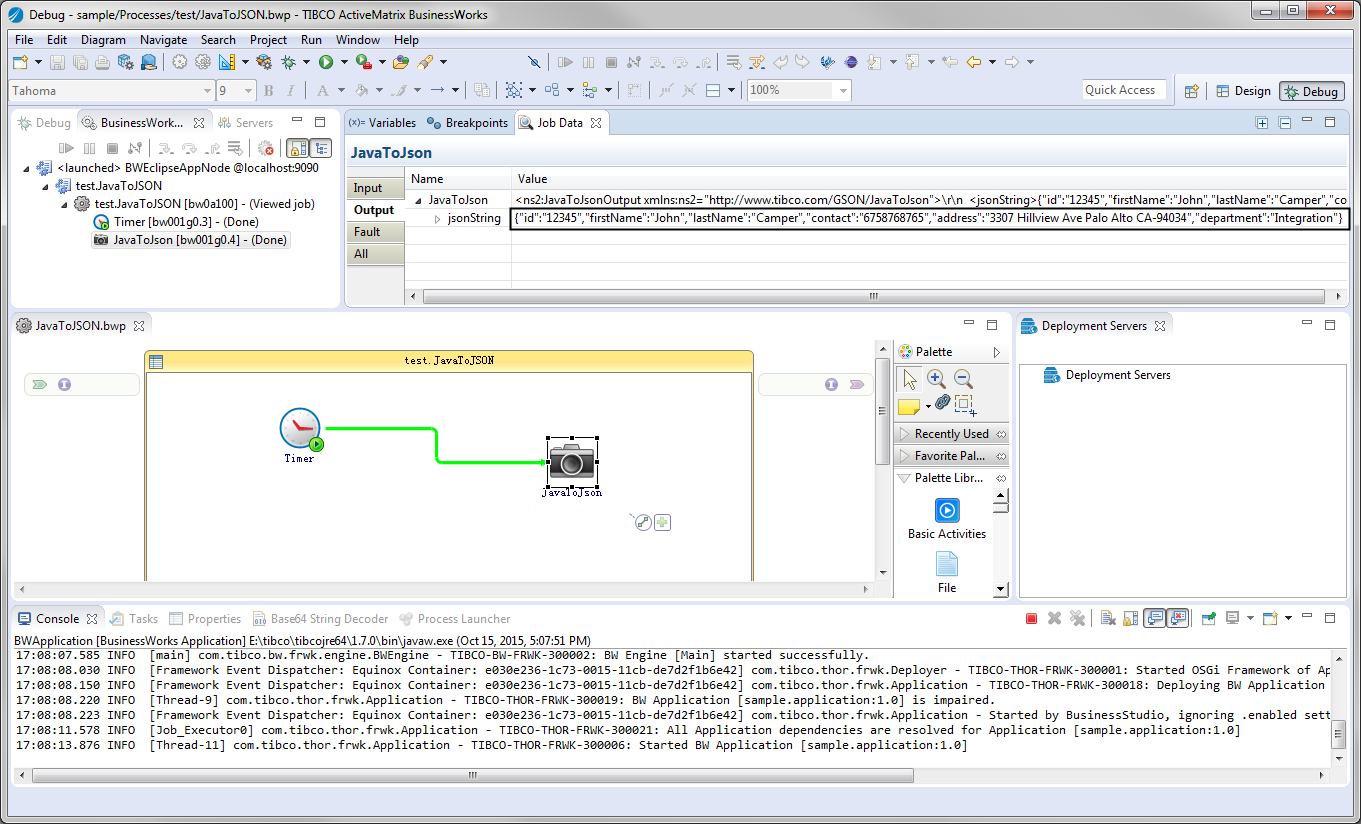Click the Quick Access search field
This screenshot has height=824, width=1361.
click(x=1124, y=90)
